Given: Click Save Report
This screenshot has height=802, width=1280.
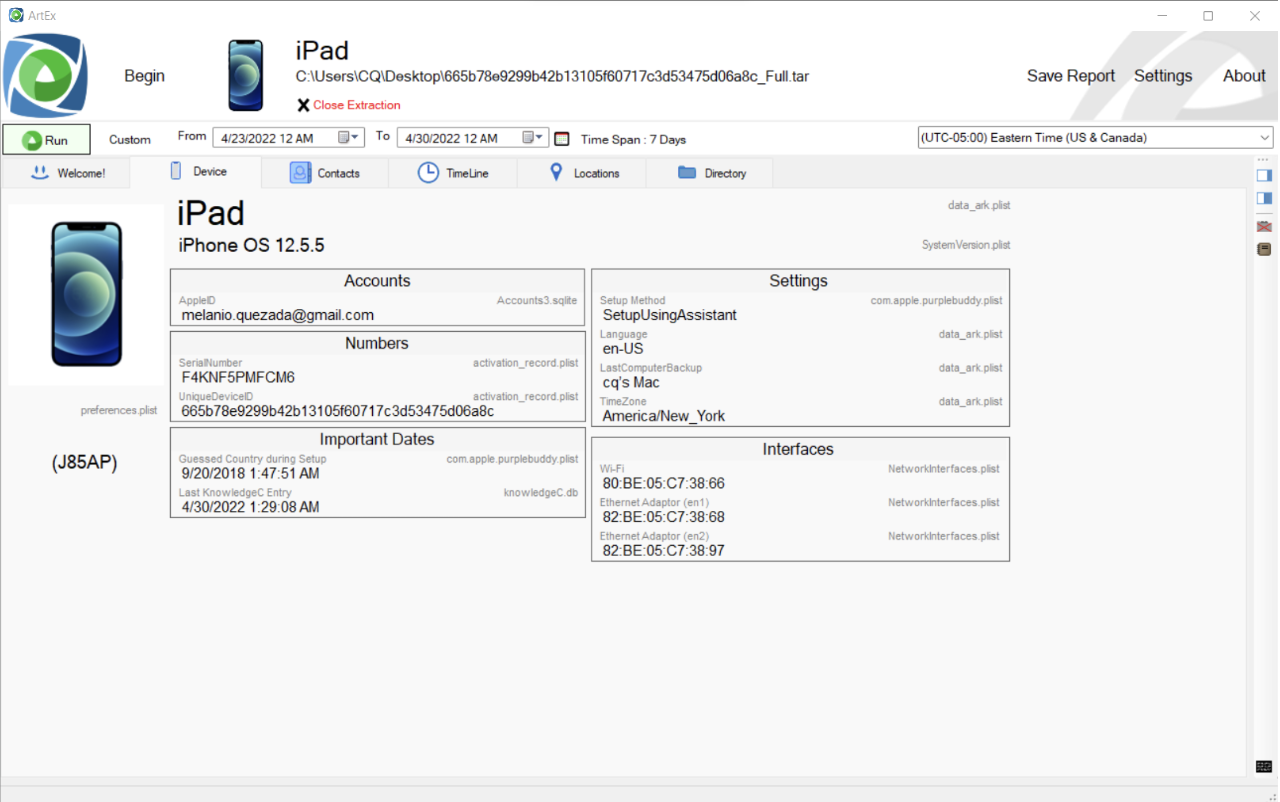Looking at the screenshot, I should click(x=1071, y=76).
